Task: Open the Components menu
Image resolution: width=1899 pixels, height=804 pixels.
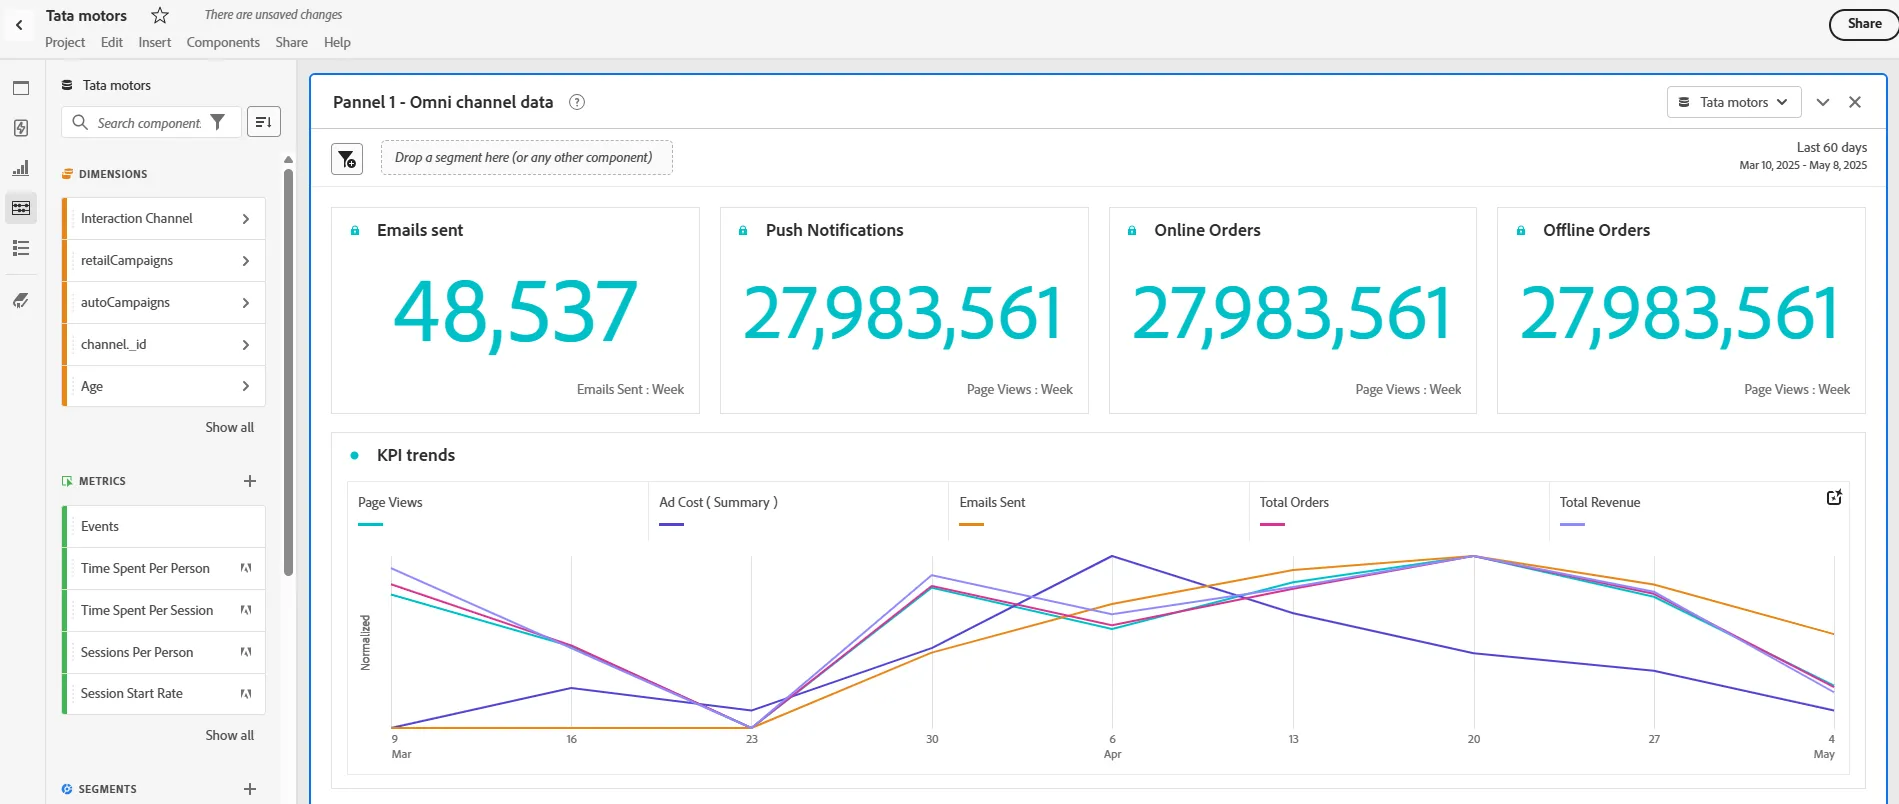Action: click(x=223, y=42)
